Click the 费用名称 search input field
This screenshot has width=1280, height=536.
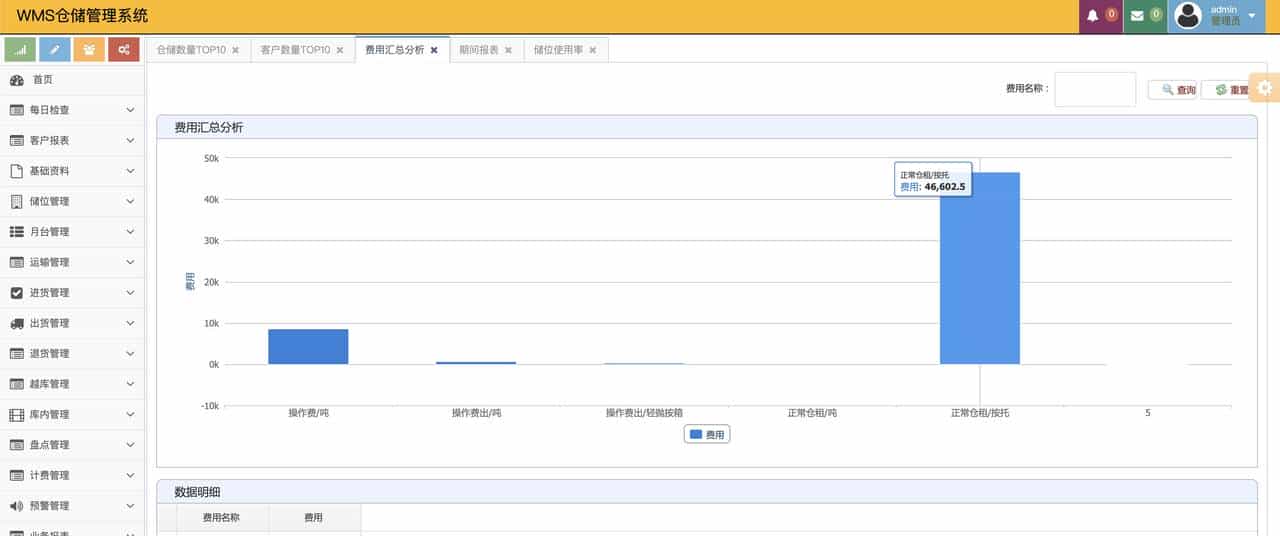(x=1095, y=89)
